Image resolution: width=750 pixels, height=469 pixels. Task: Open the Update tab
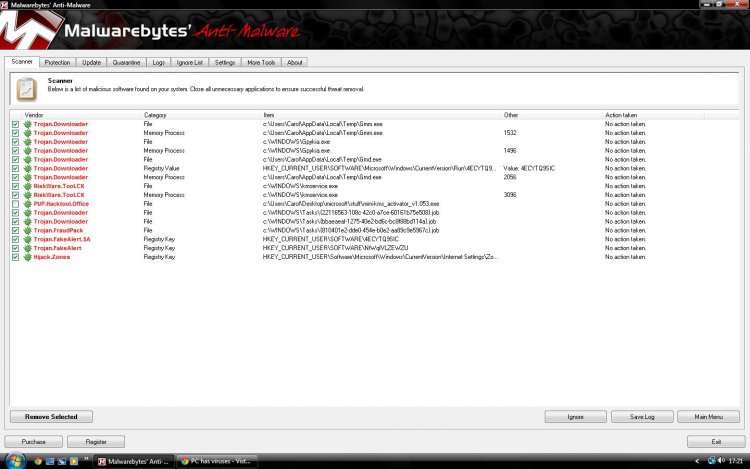point(91,63)
